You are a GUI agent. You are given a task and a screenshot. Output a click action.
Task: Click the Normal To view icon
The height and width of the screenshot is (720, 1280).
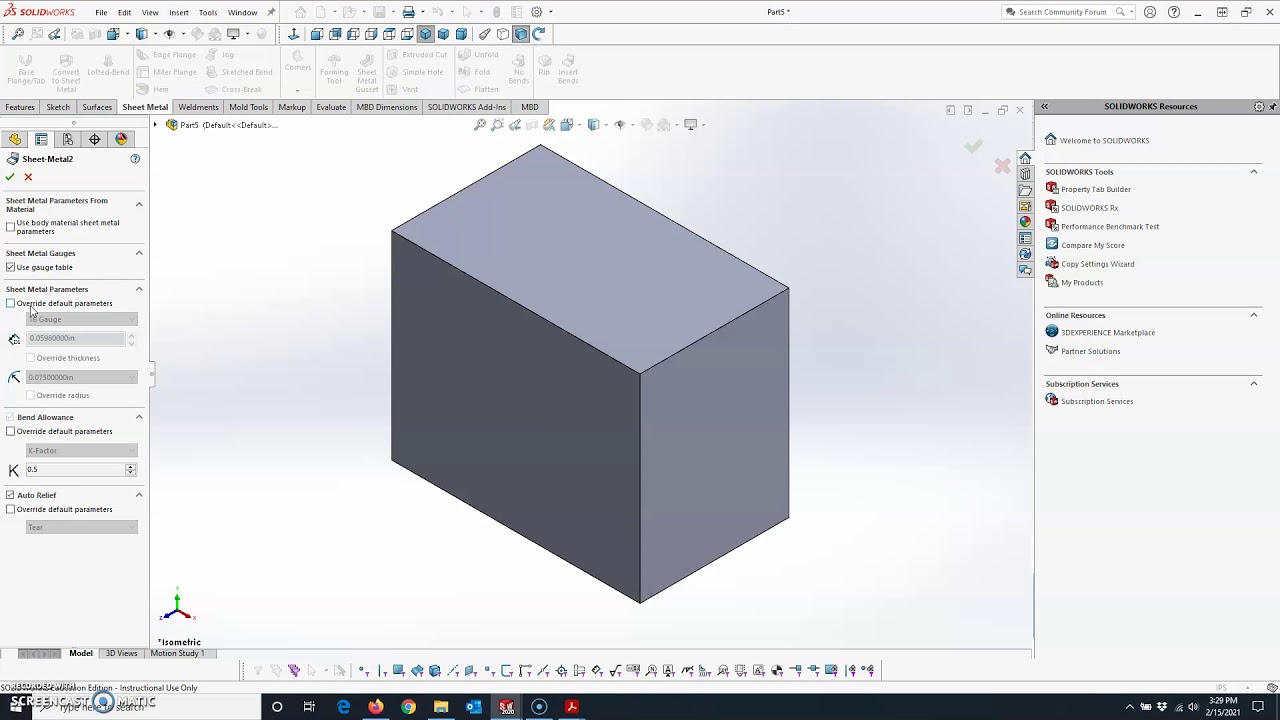(294, 34)
